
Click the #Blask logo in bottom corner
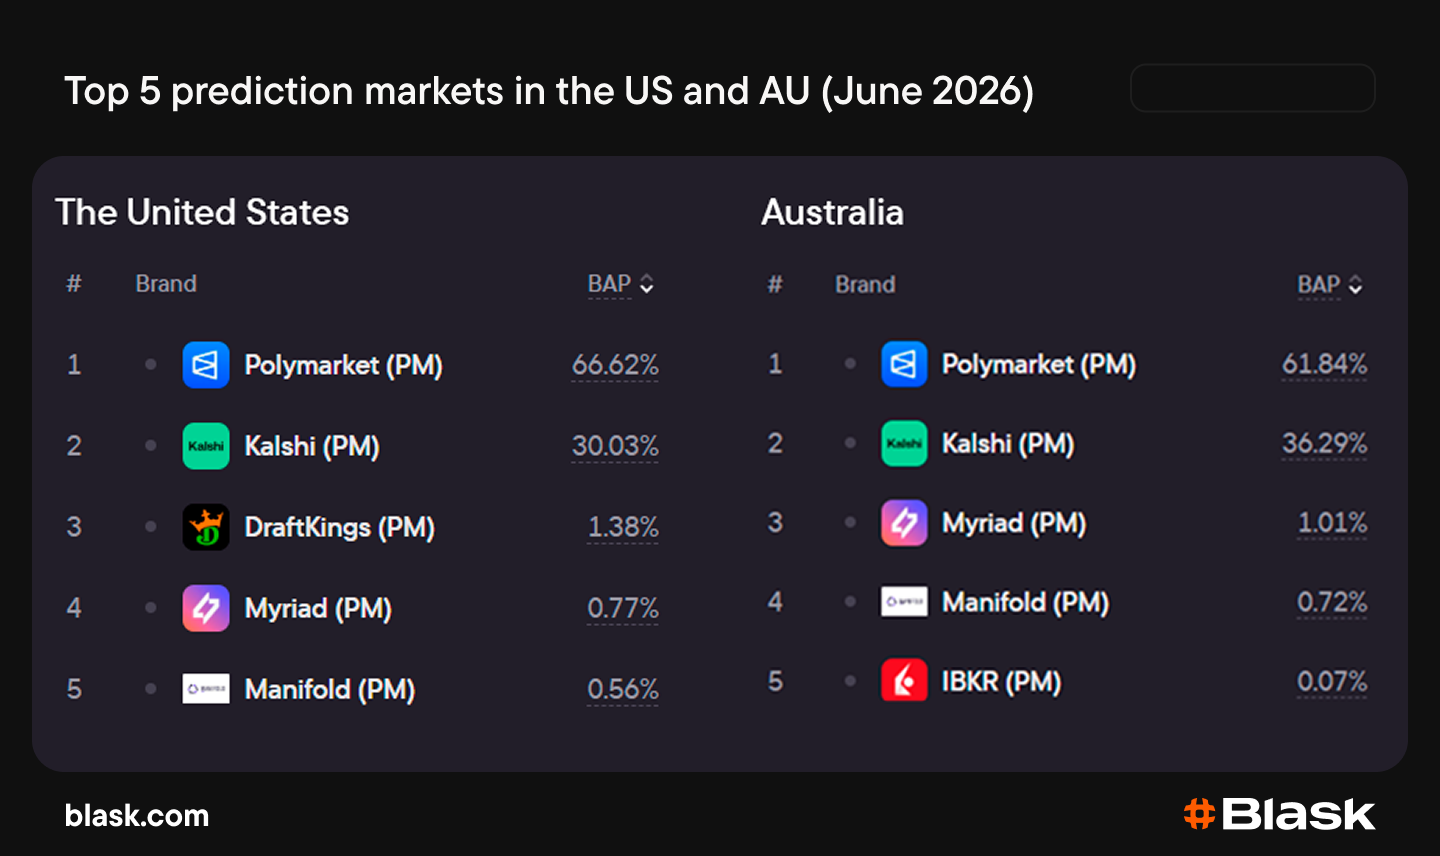point(1279,814)
